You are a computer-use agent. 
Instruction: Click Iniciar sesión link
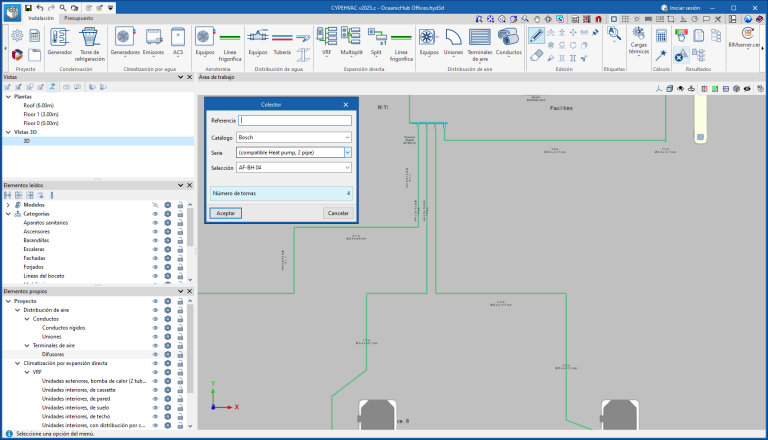(680, 8)
